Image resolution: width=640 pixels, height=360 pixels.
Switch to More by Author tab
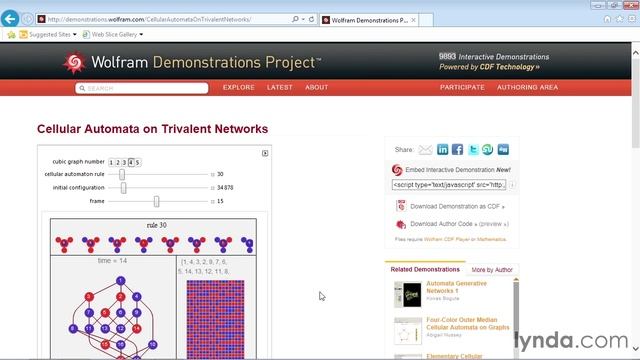[x=492, y=270]
